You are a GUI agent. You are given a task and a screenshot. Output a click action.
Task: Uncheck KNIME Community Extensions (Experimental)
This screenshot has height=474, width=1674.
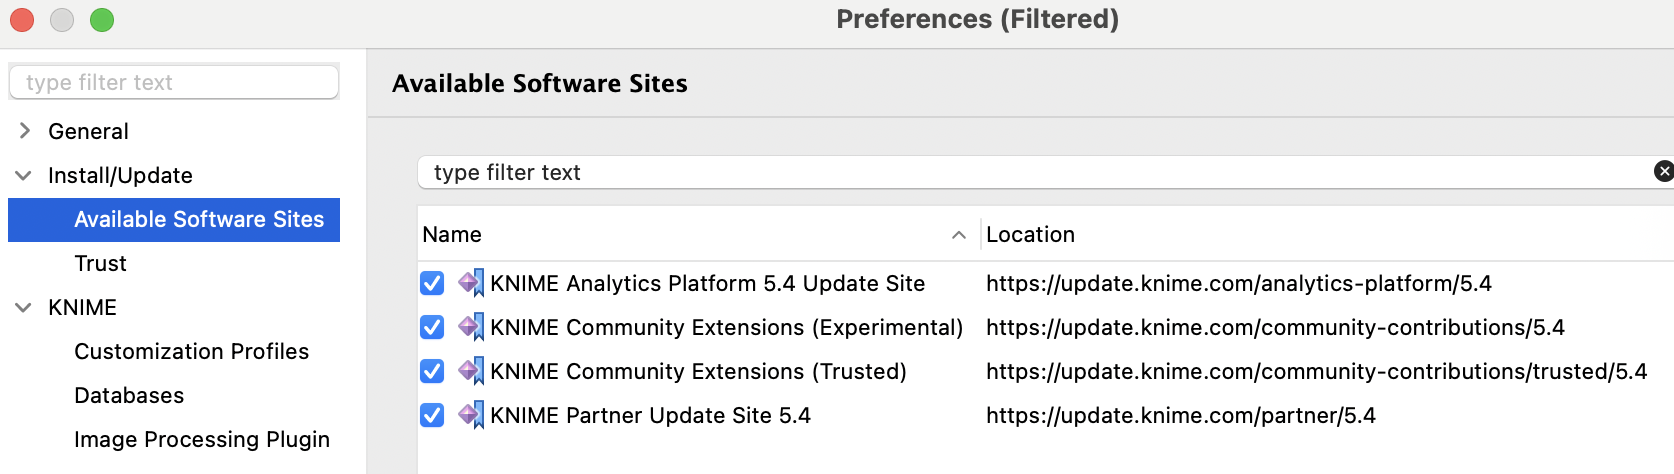pos(432,327)
